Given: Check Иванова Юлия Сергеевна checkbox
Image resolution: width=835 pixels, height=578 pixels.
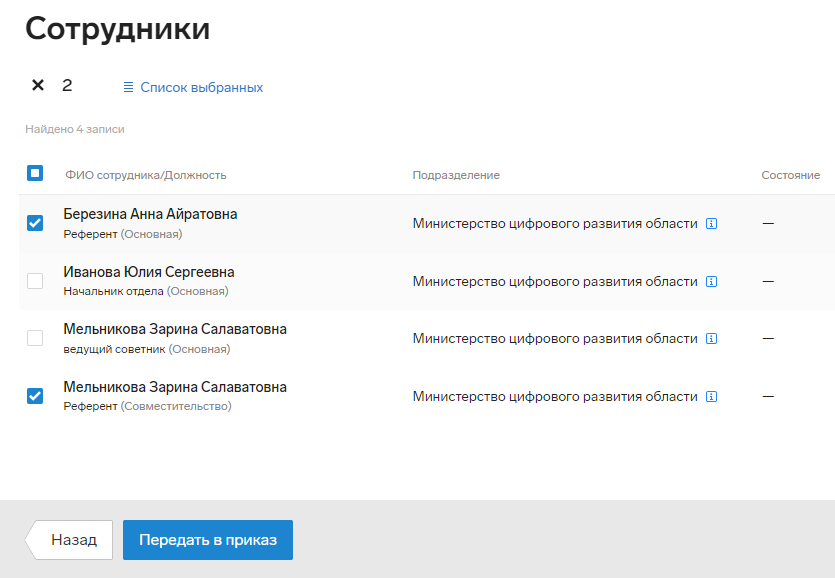Looking at the screenshot, I should click(x=35, y=281).
